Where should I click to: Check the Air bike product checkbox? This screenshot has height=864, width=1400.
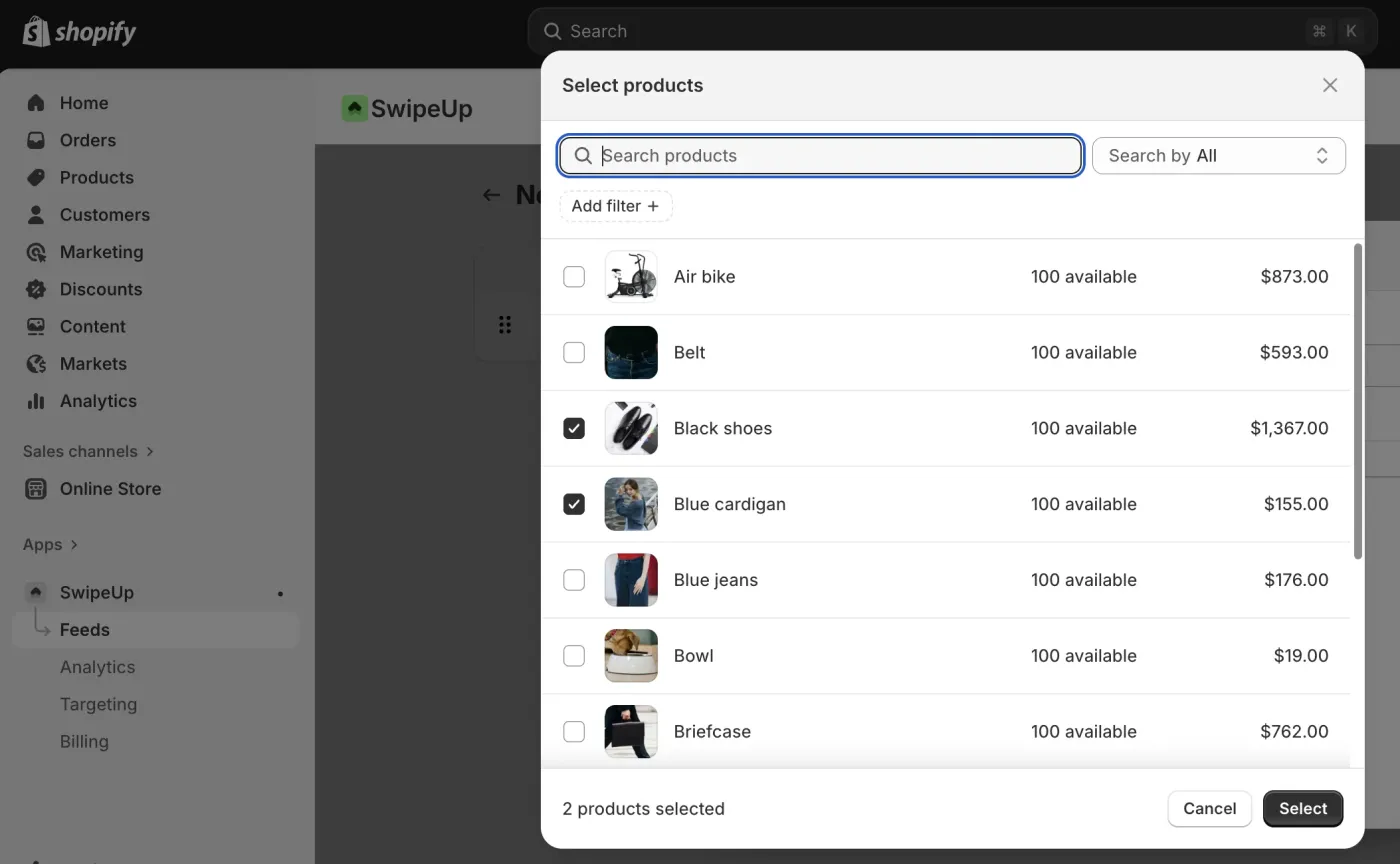click(x=574, y=276)
